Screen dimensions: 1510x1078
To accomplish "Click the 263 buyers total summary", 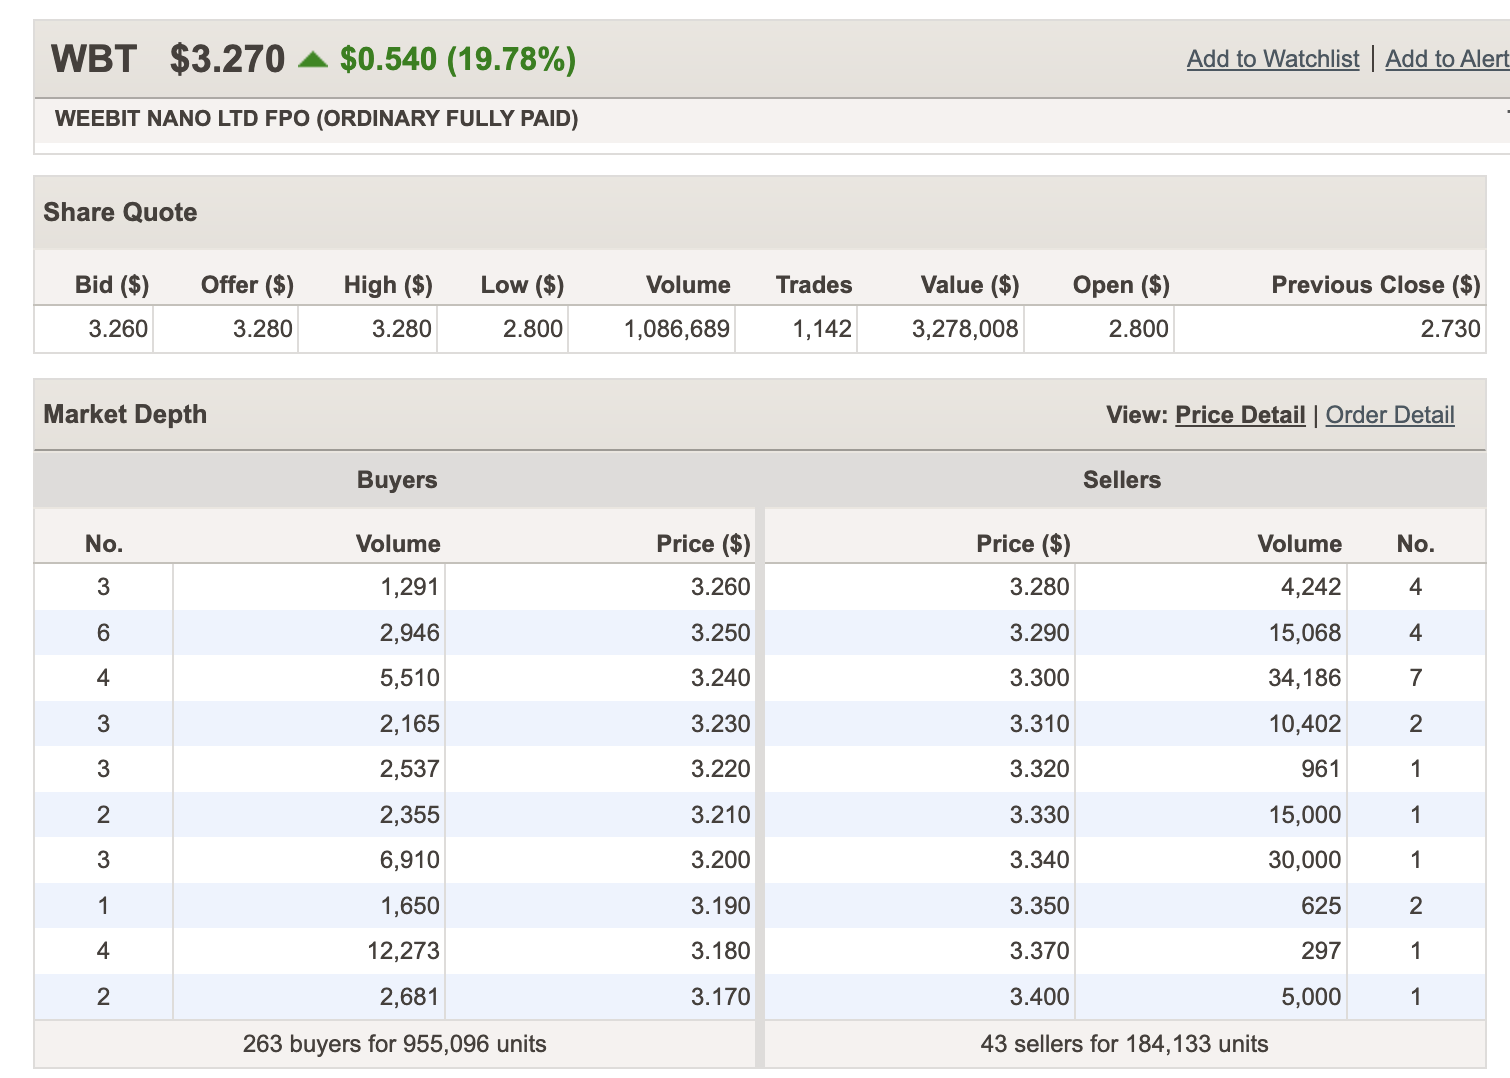I will (x=394, y=1044).
